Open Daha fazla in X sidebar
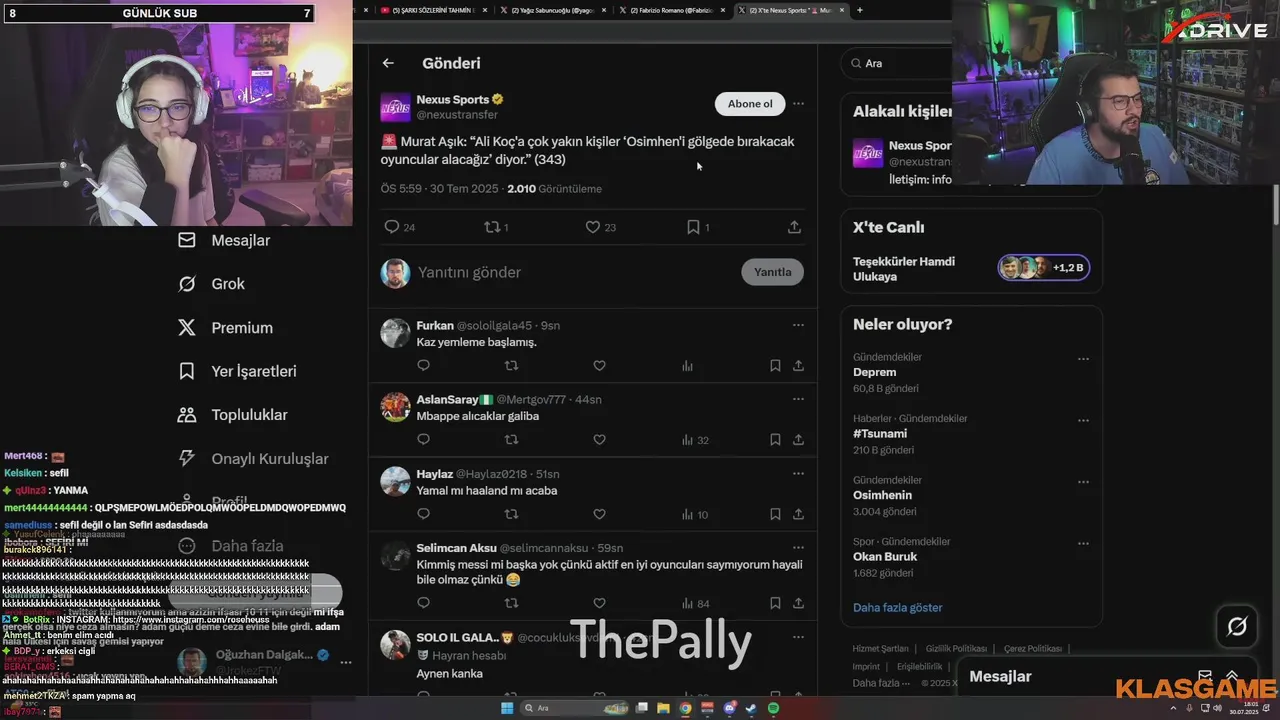1280x720 pixels. [x=230, y=546]
